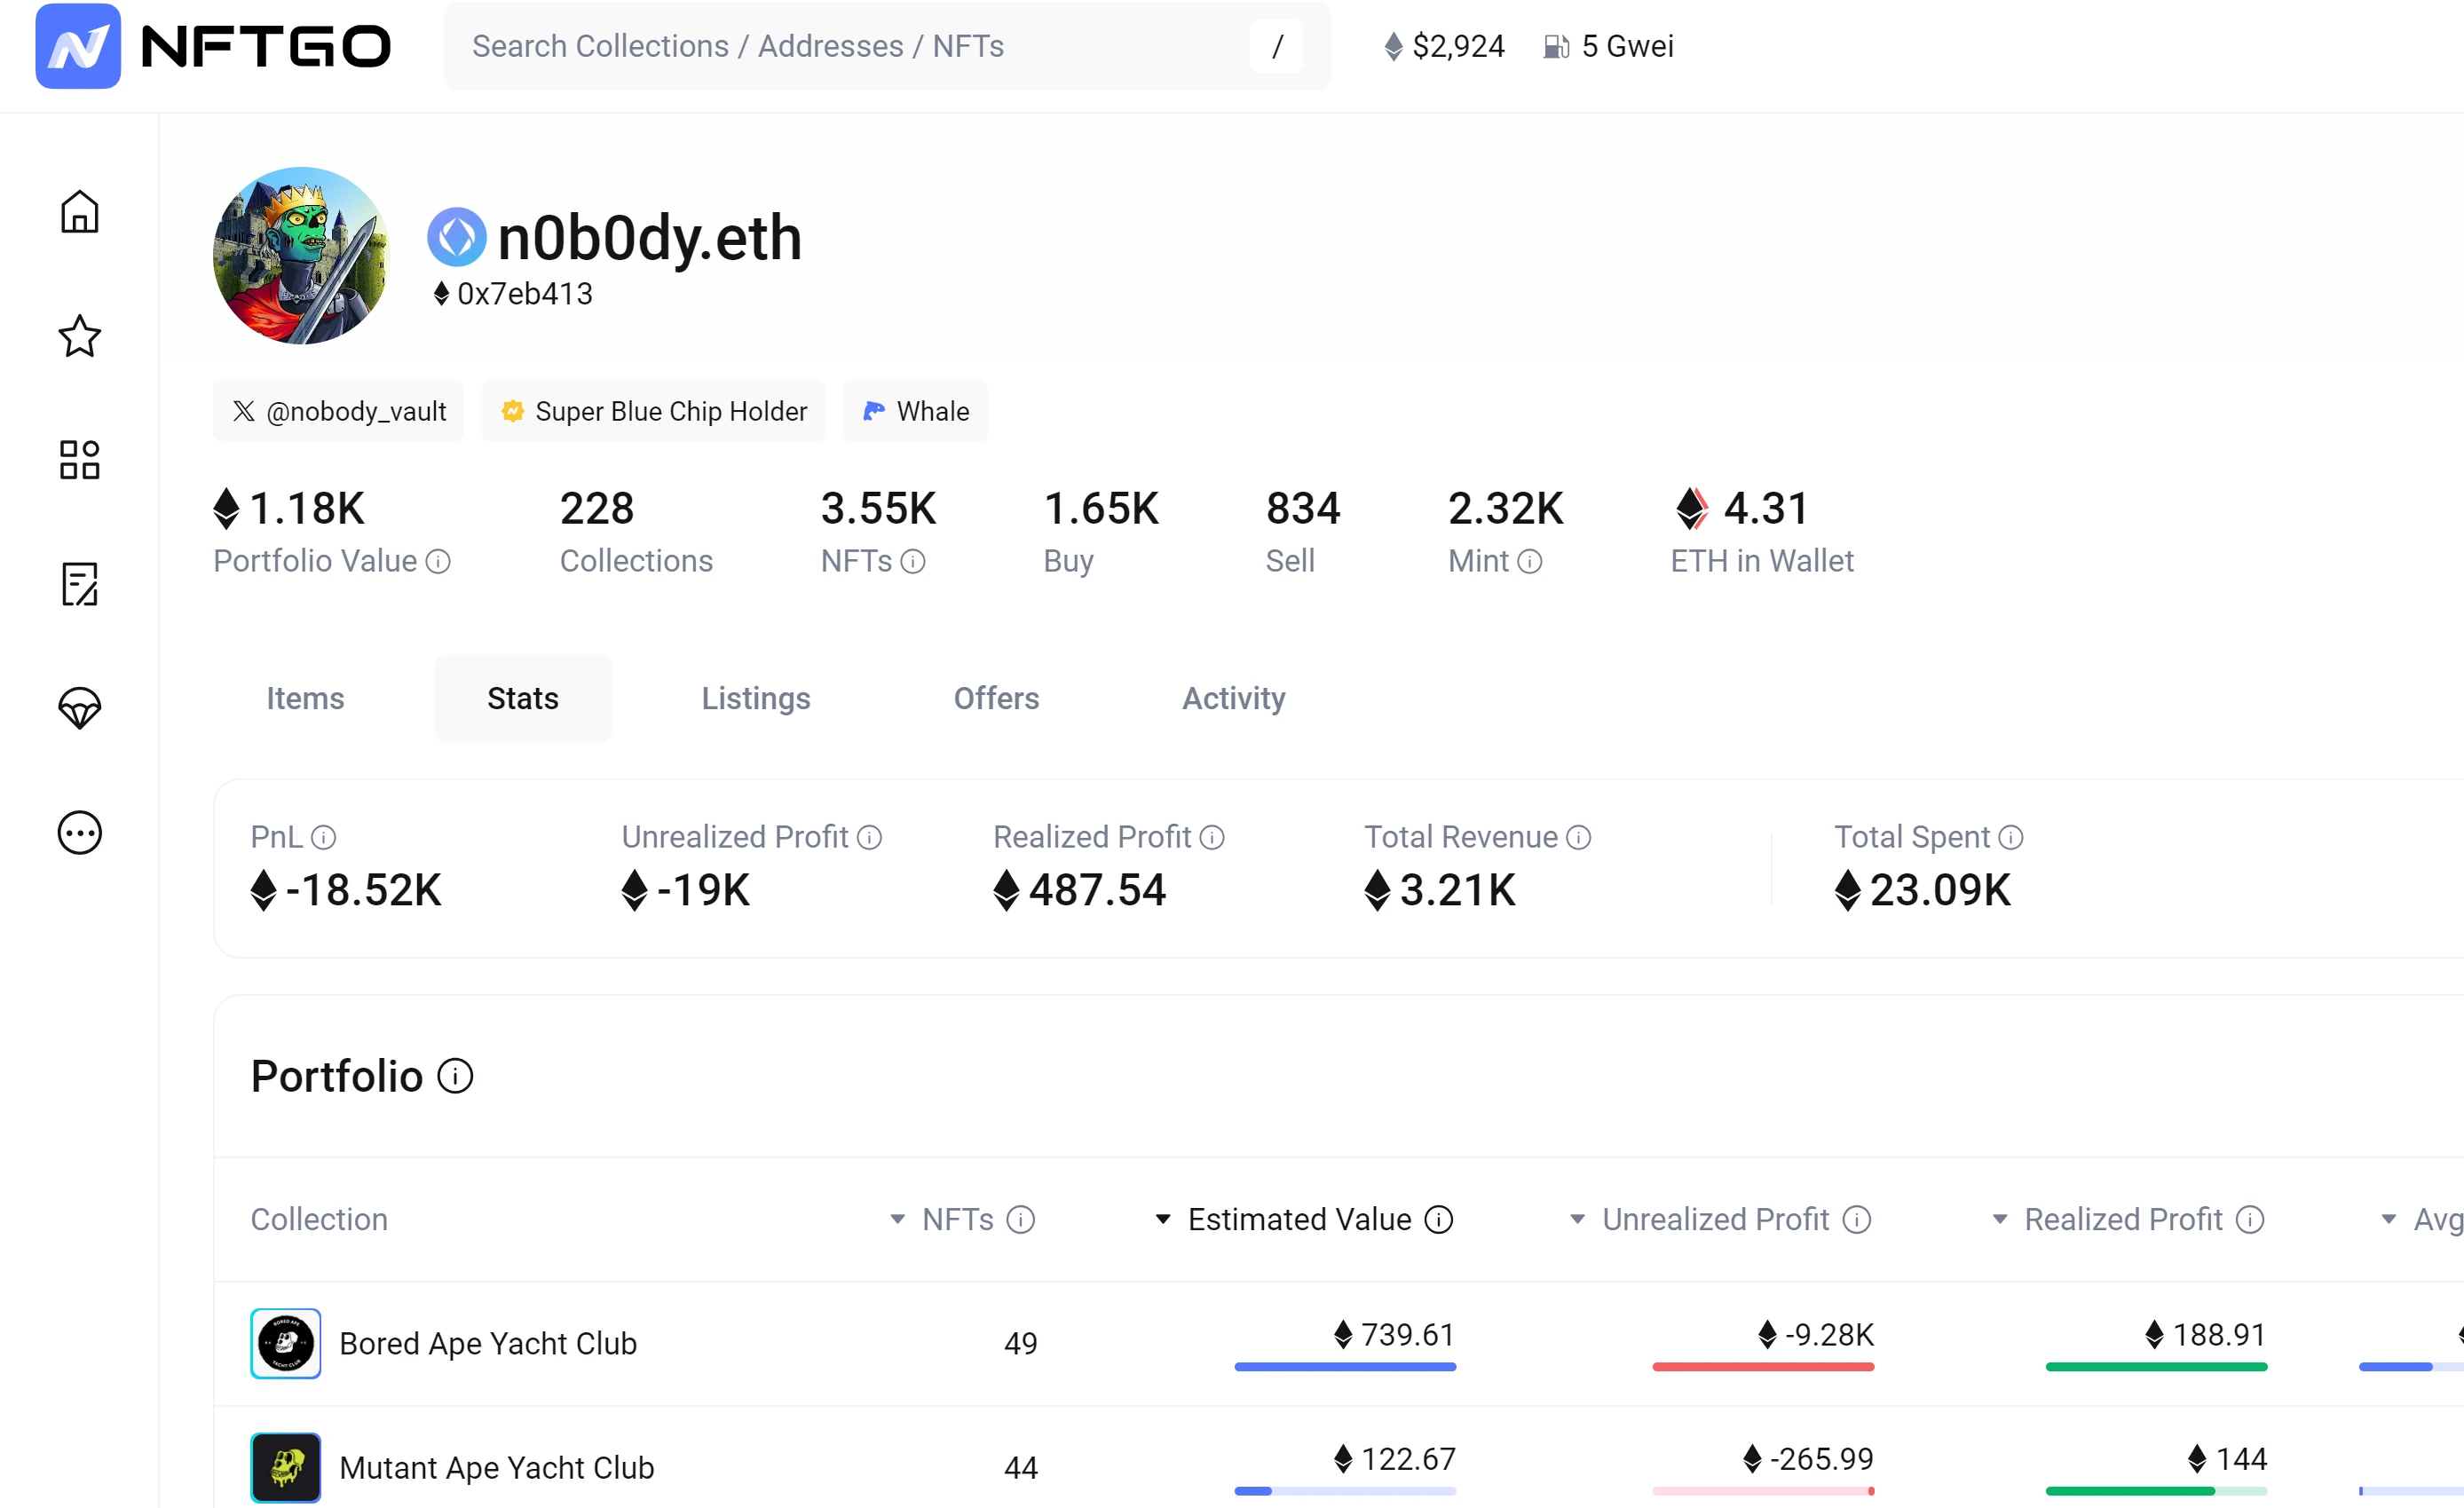Screen dimensions: 2464x1508
Task: Open the Activity tab
Action: [1233, 698]
